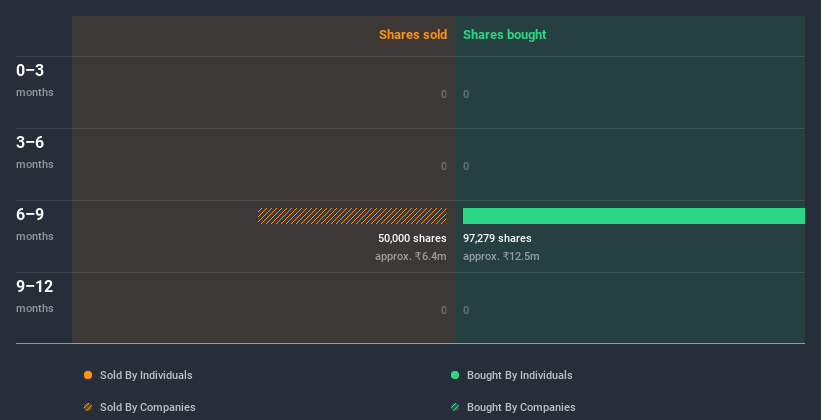This screenshot has height=420, width=821.
Task: Click the bought zero in 3–6 months row
Action: pos(466,167)
